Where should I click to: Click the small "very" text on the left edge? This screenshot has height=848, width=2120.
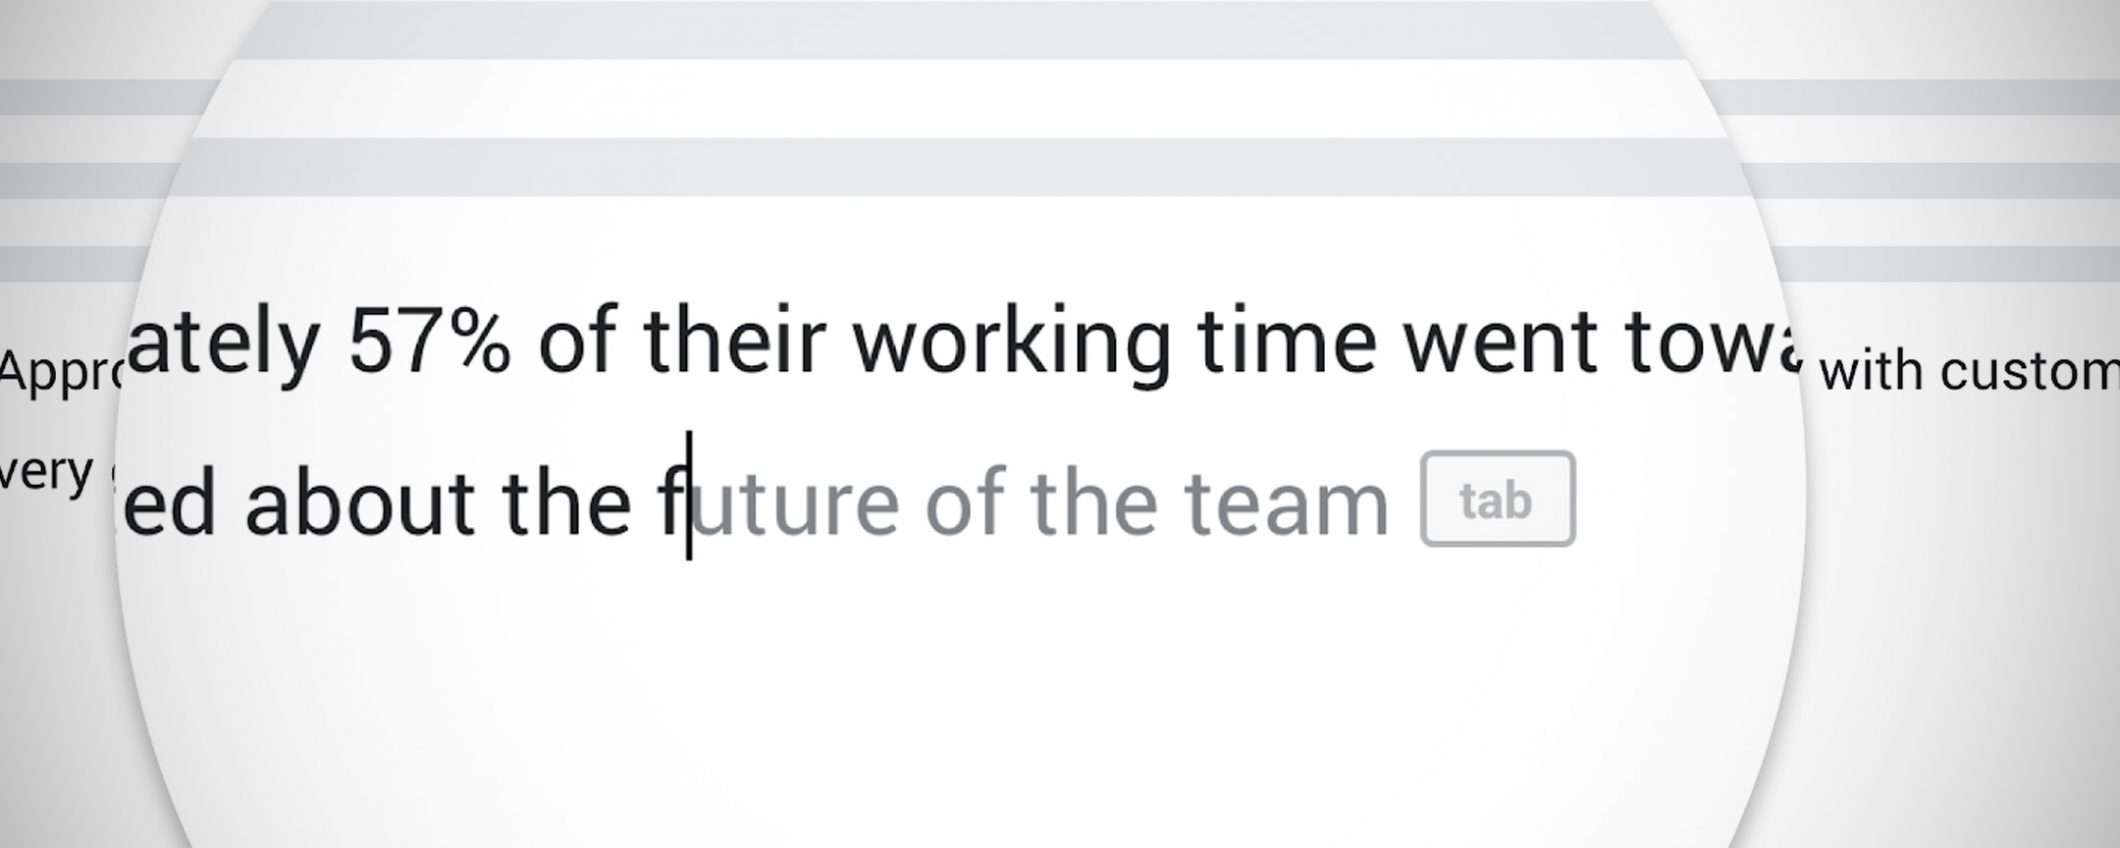coord(45,472)
